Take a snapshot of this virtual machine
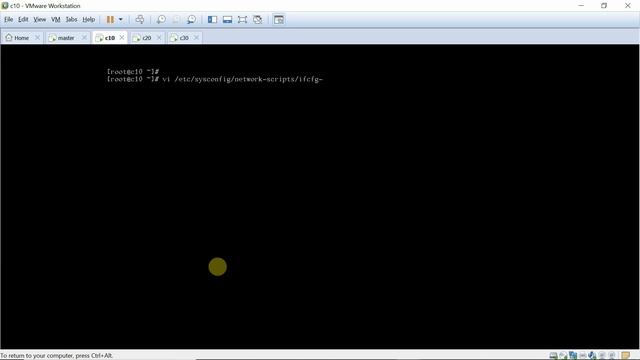 [161, 20]
